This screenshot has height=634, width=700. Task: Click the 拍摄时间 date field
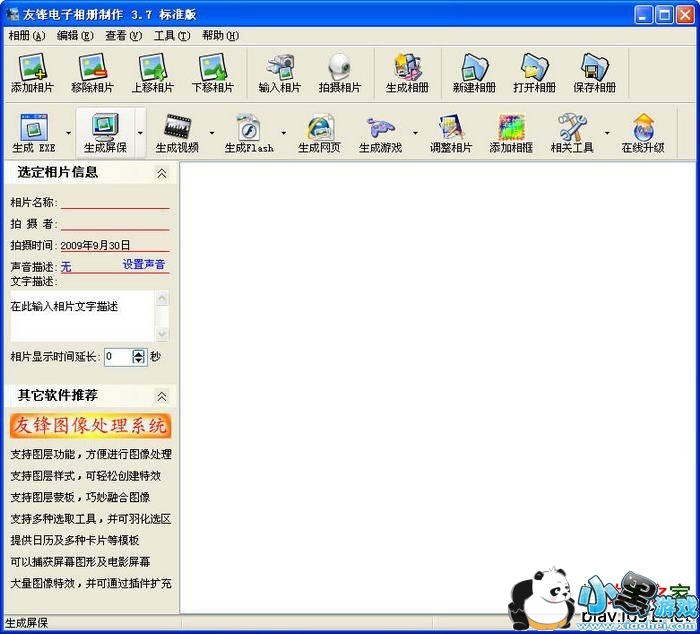(115, 245)
